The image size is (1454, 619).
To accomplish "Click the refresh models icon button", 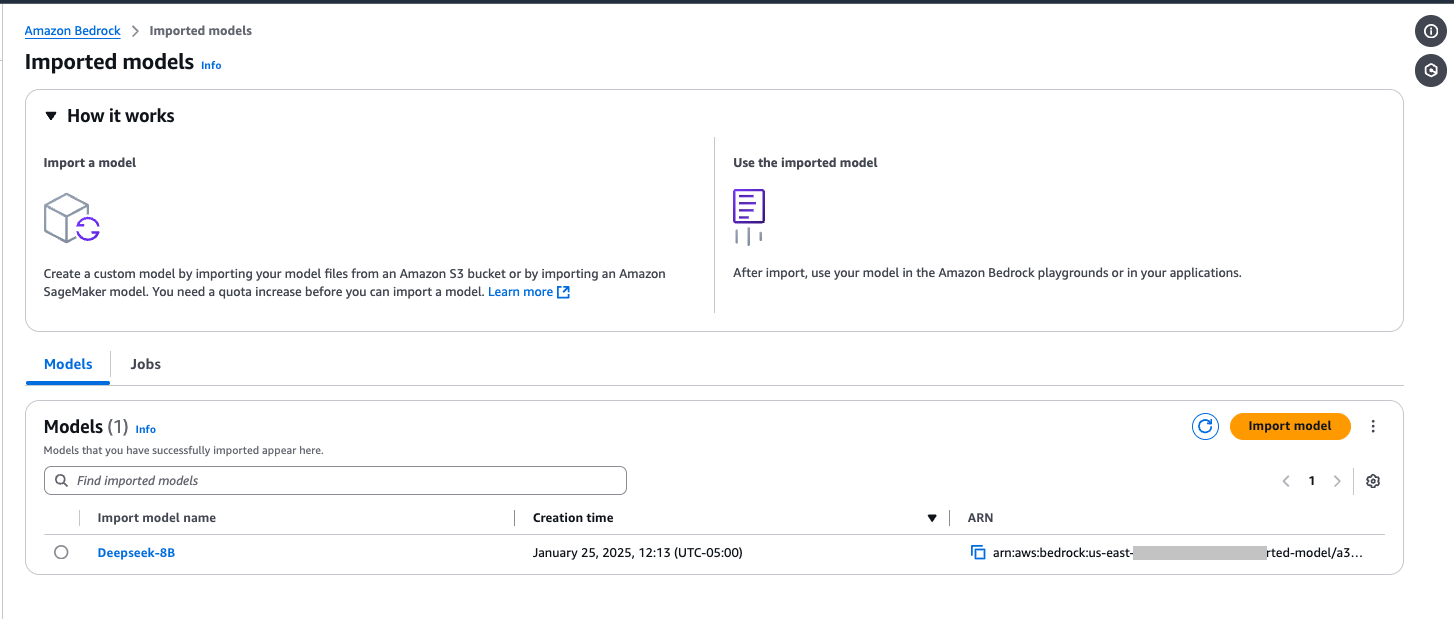I will click(x=1205, y=426).
